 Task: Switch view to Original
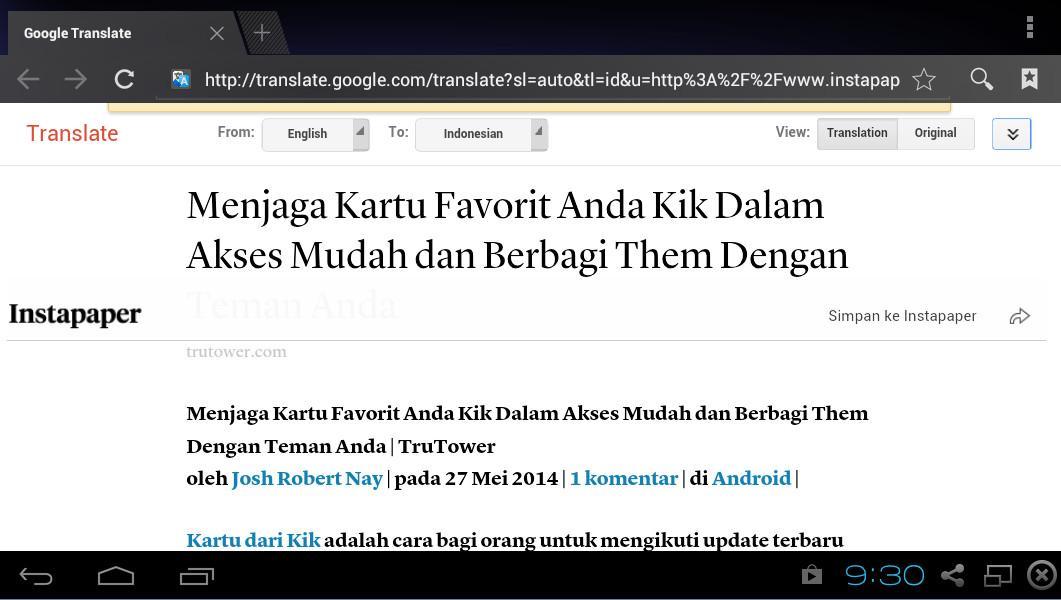pos(935,133)
